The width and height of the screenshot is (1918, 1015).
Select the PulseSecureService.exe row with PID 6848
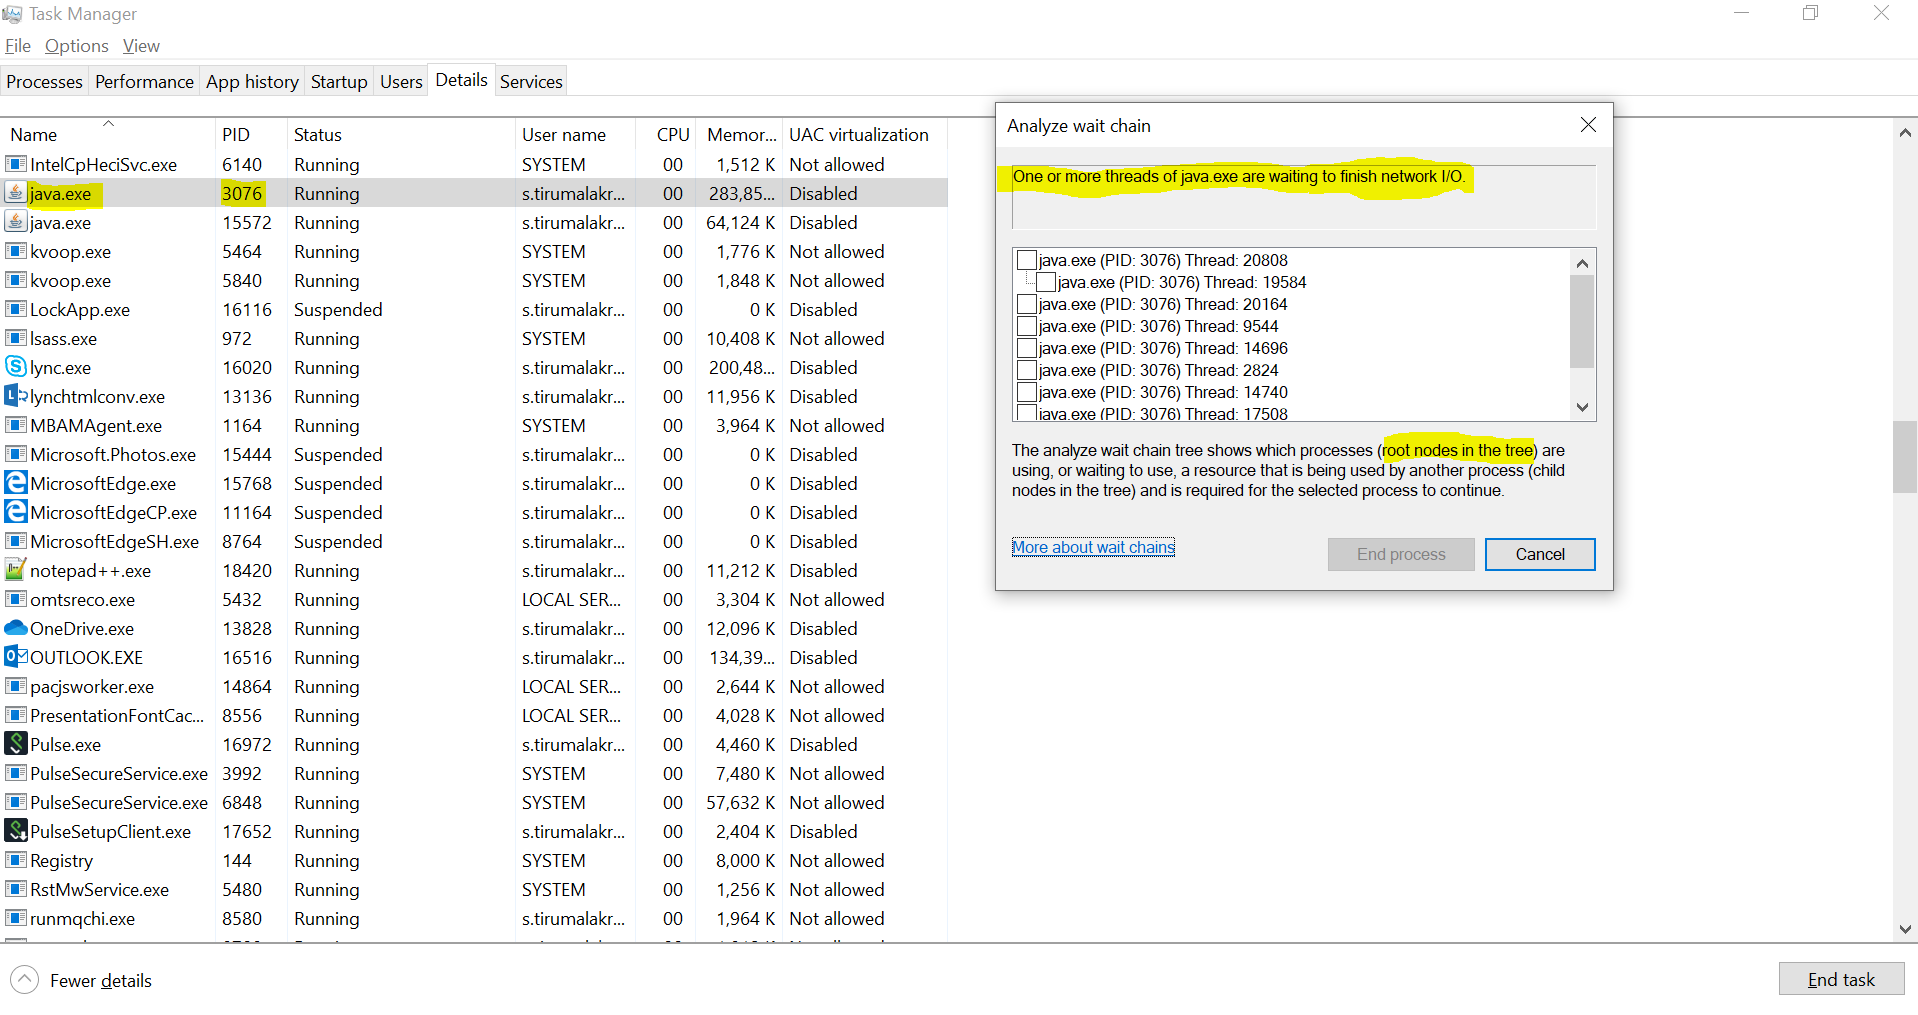pyautogui.click(x=474, y=802)
